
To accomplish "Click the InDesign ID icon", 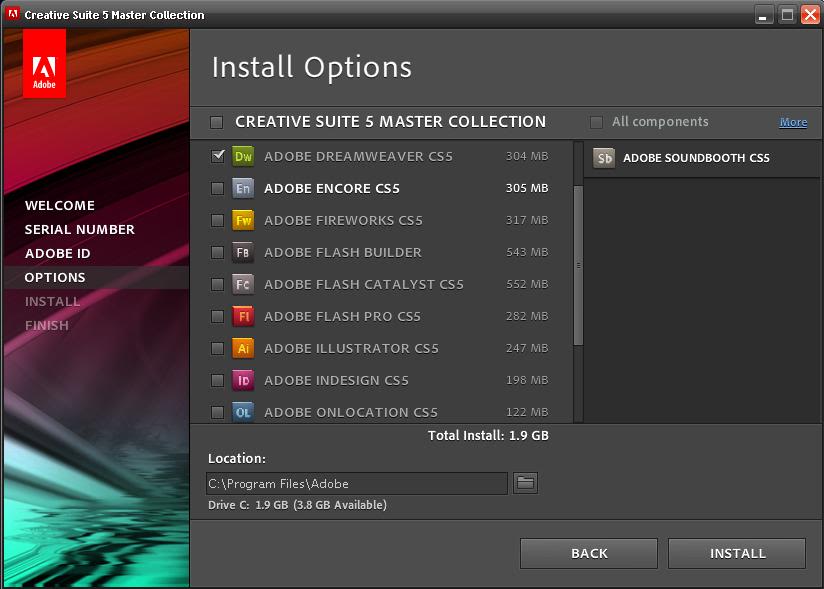I will point(243,380).
